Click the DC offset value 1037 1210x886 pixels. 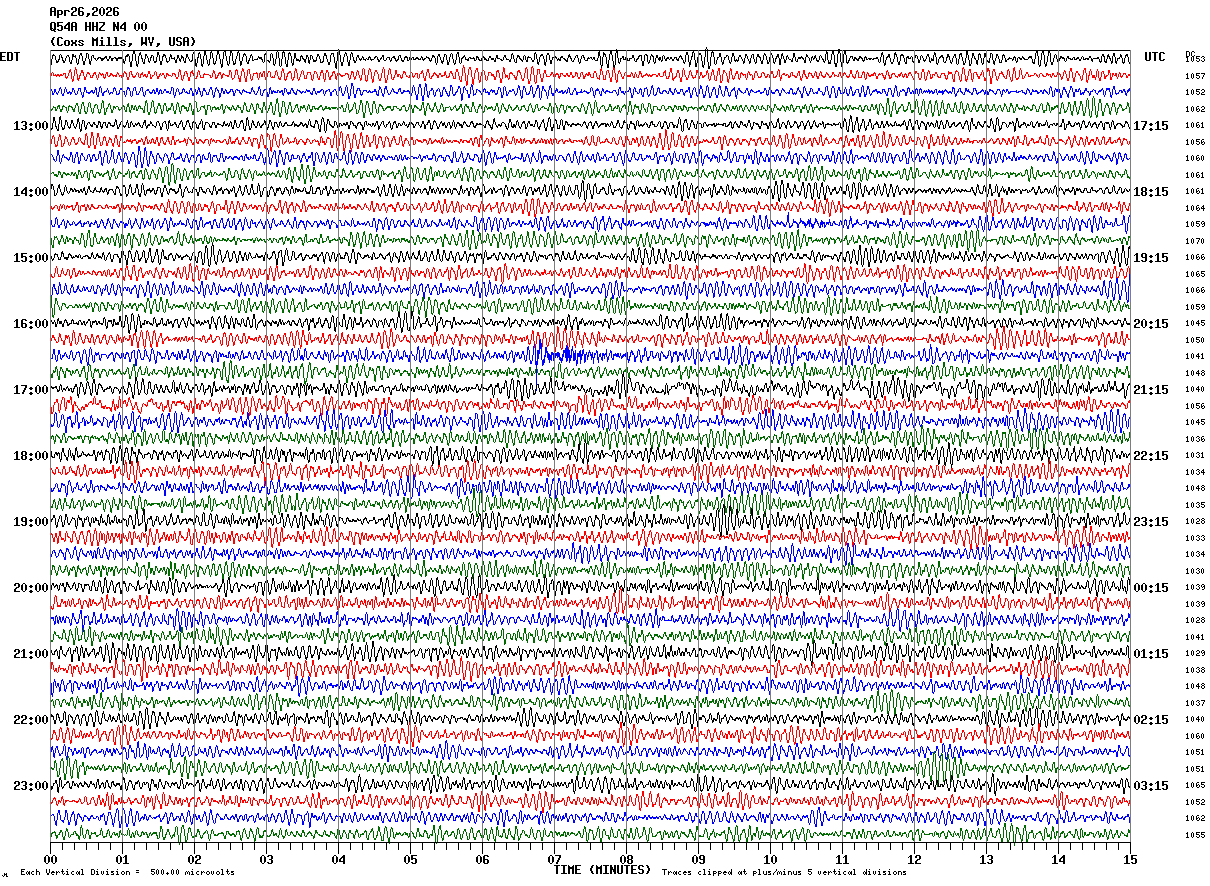(1195, 703)
